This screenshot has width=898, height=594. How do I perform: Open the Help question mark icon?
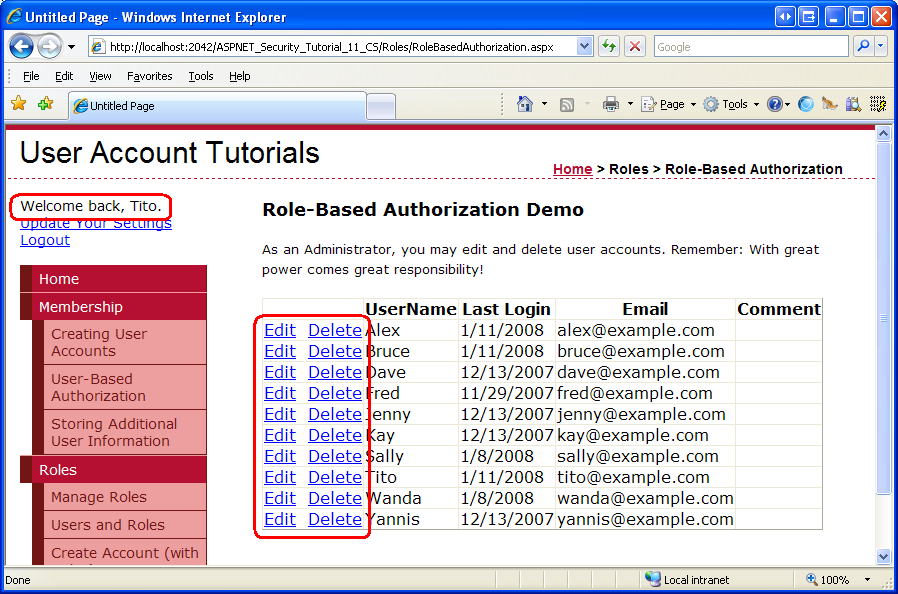[x=774, y=104]
